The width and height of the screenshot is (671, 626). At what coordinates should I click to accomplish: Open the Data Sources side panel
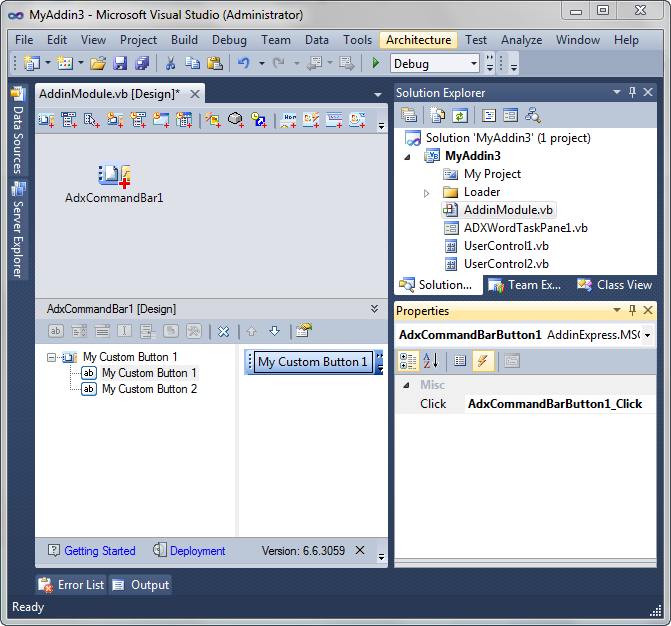pos(17,132)
